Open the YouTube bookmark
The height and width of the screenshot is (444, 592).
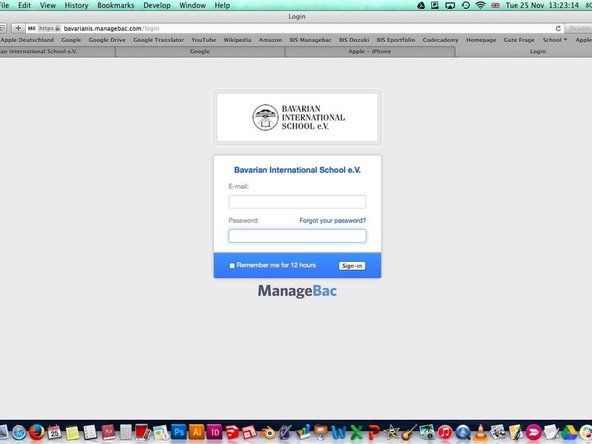coord(204,40)
